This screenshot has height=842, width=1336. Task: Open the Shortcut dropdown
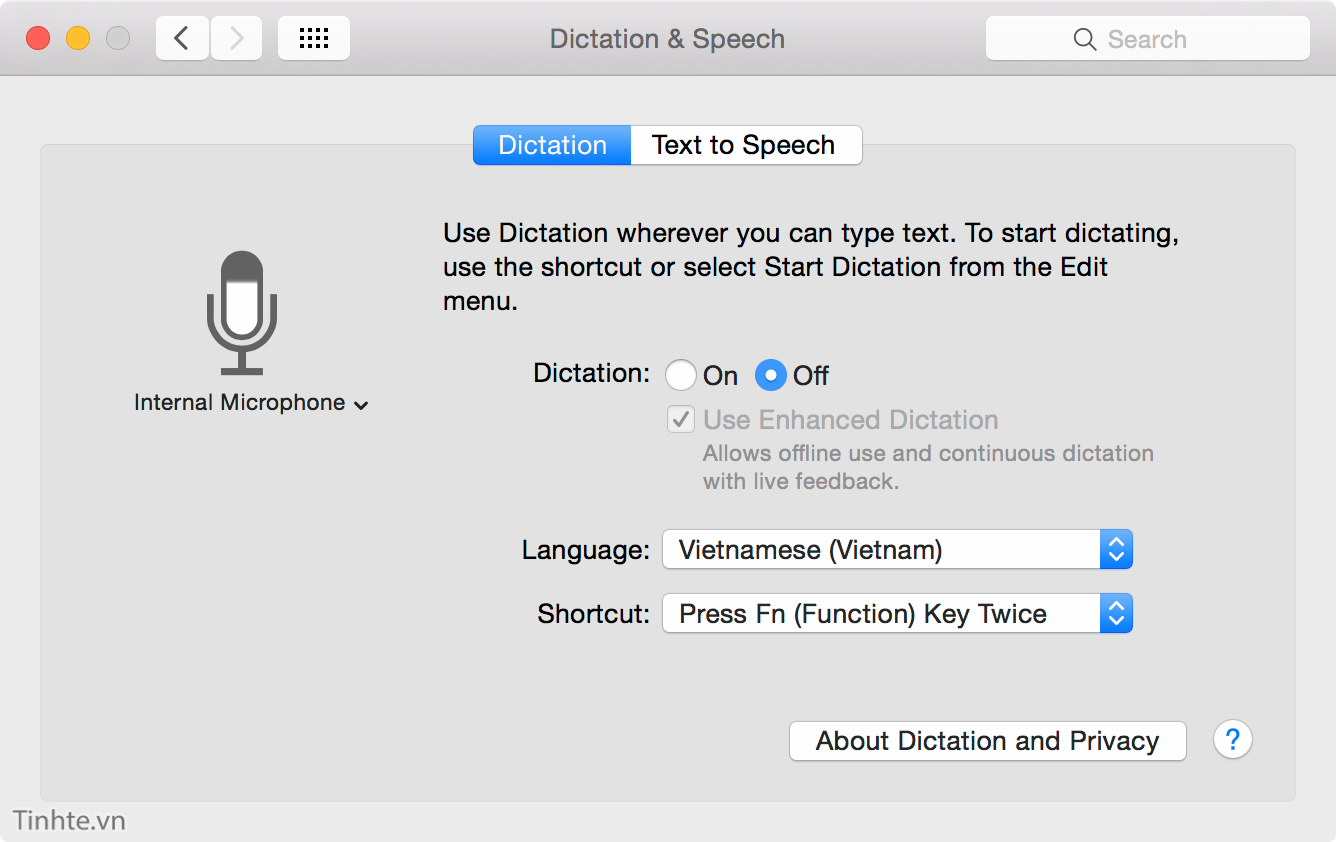click(897, 613)
